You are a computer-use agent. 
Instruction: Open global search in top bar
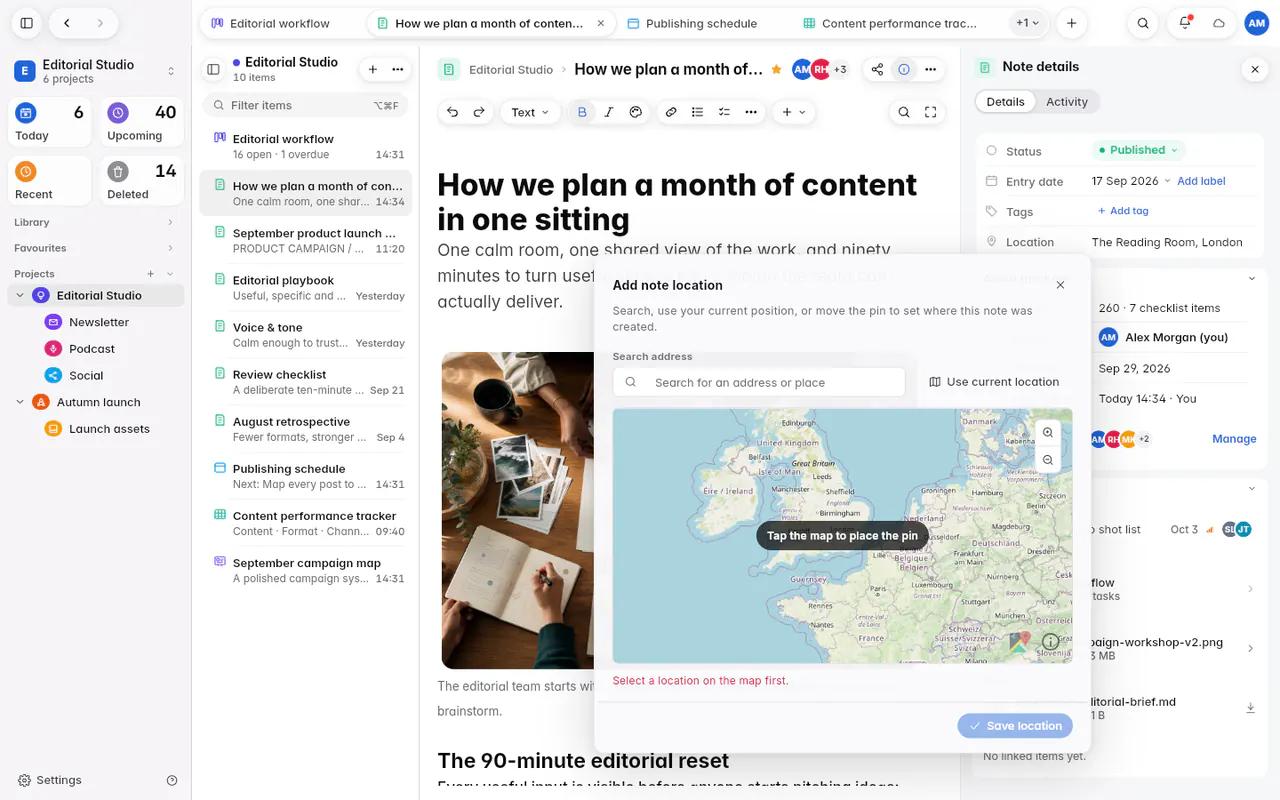coord(1143,23)
